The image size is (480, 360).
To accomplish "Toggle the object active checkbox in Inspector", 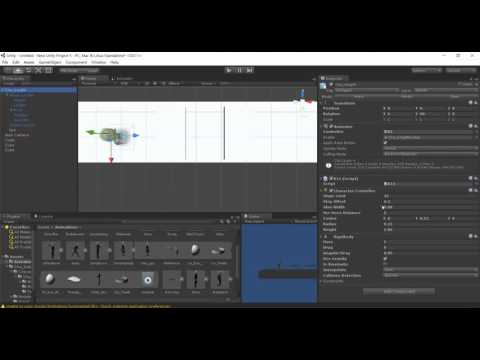I will pyautogui.click(x=331, y=84).
